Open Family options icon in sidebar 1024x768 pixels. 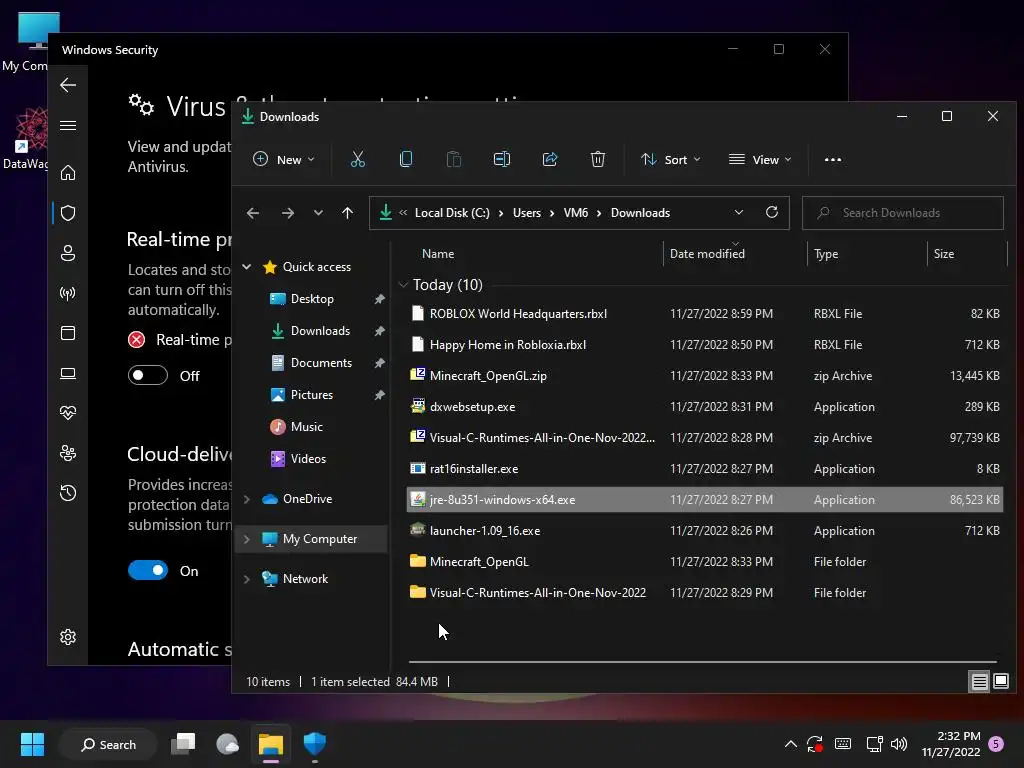(68, 453)
